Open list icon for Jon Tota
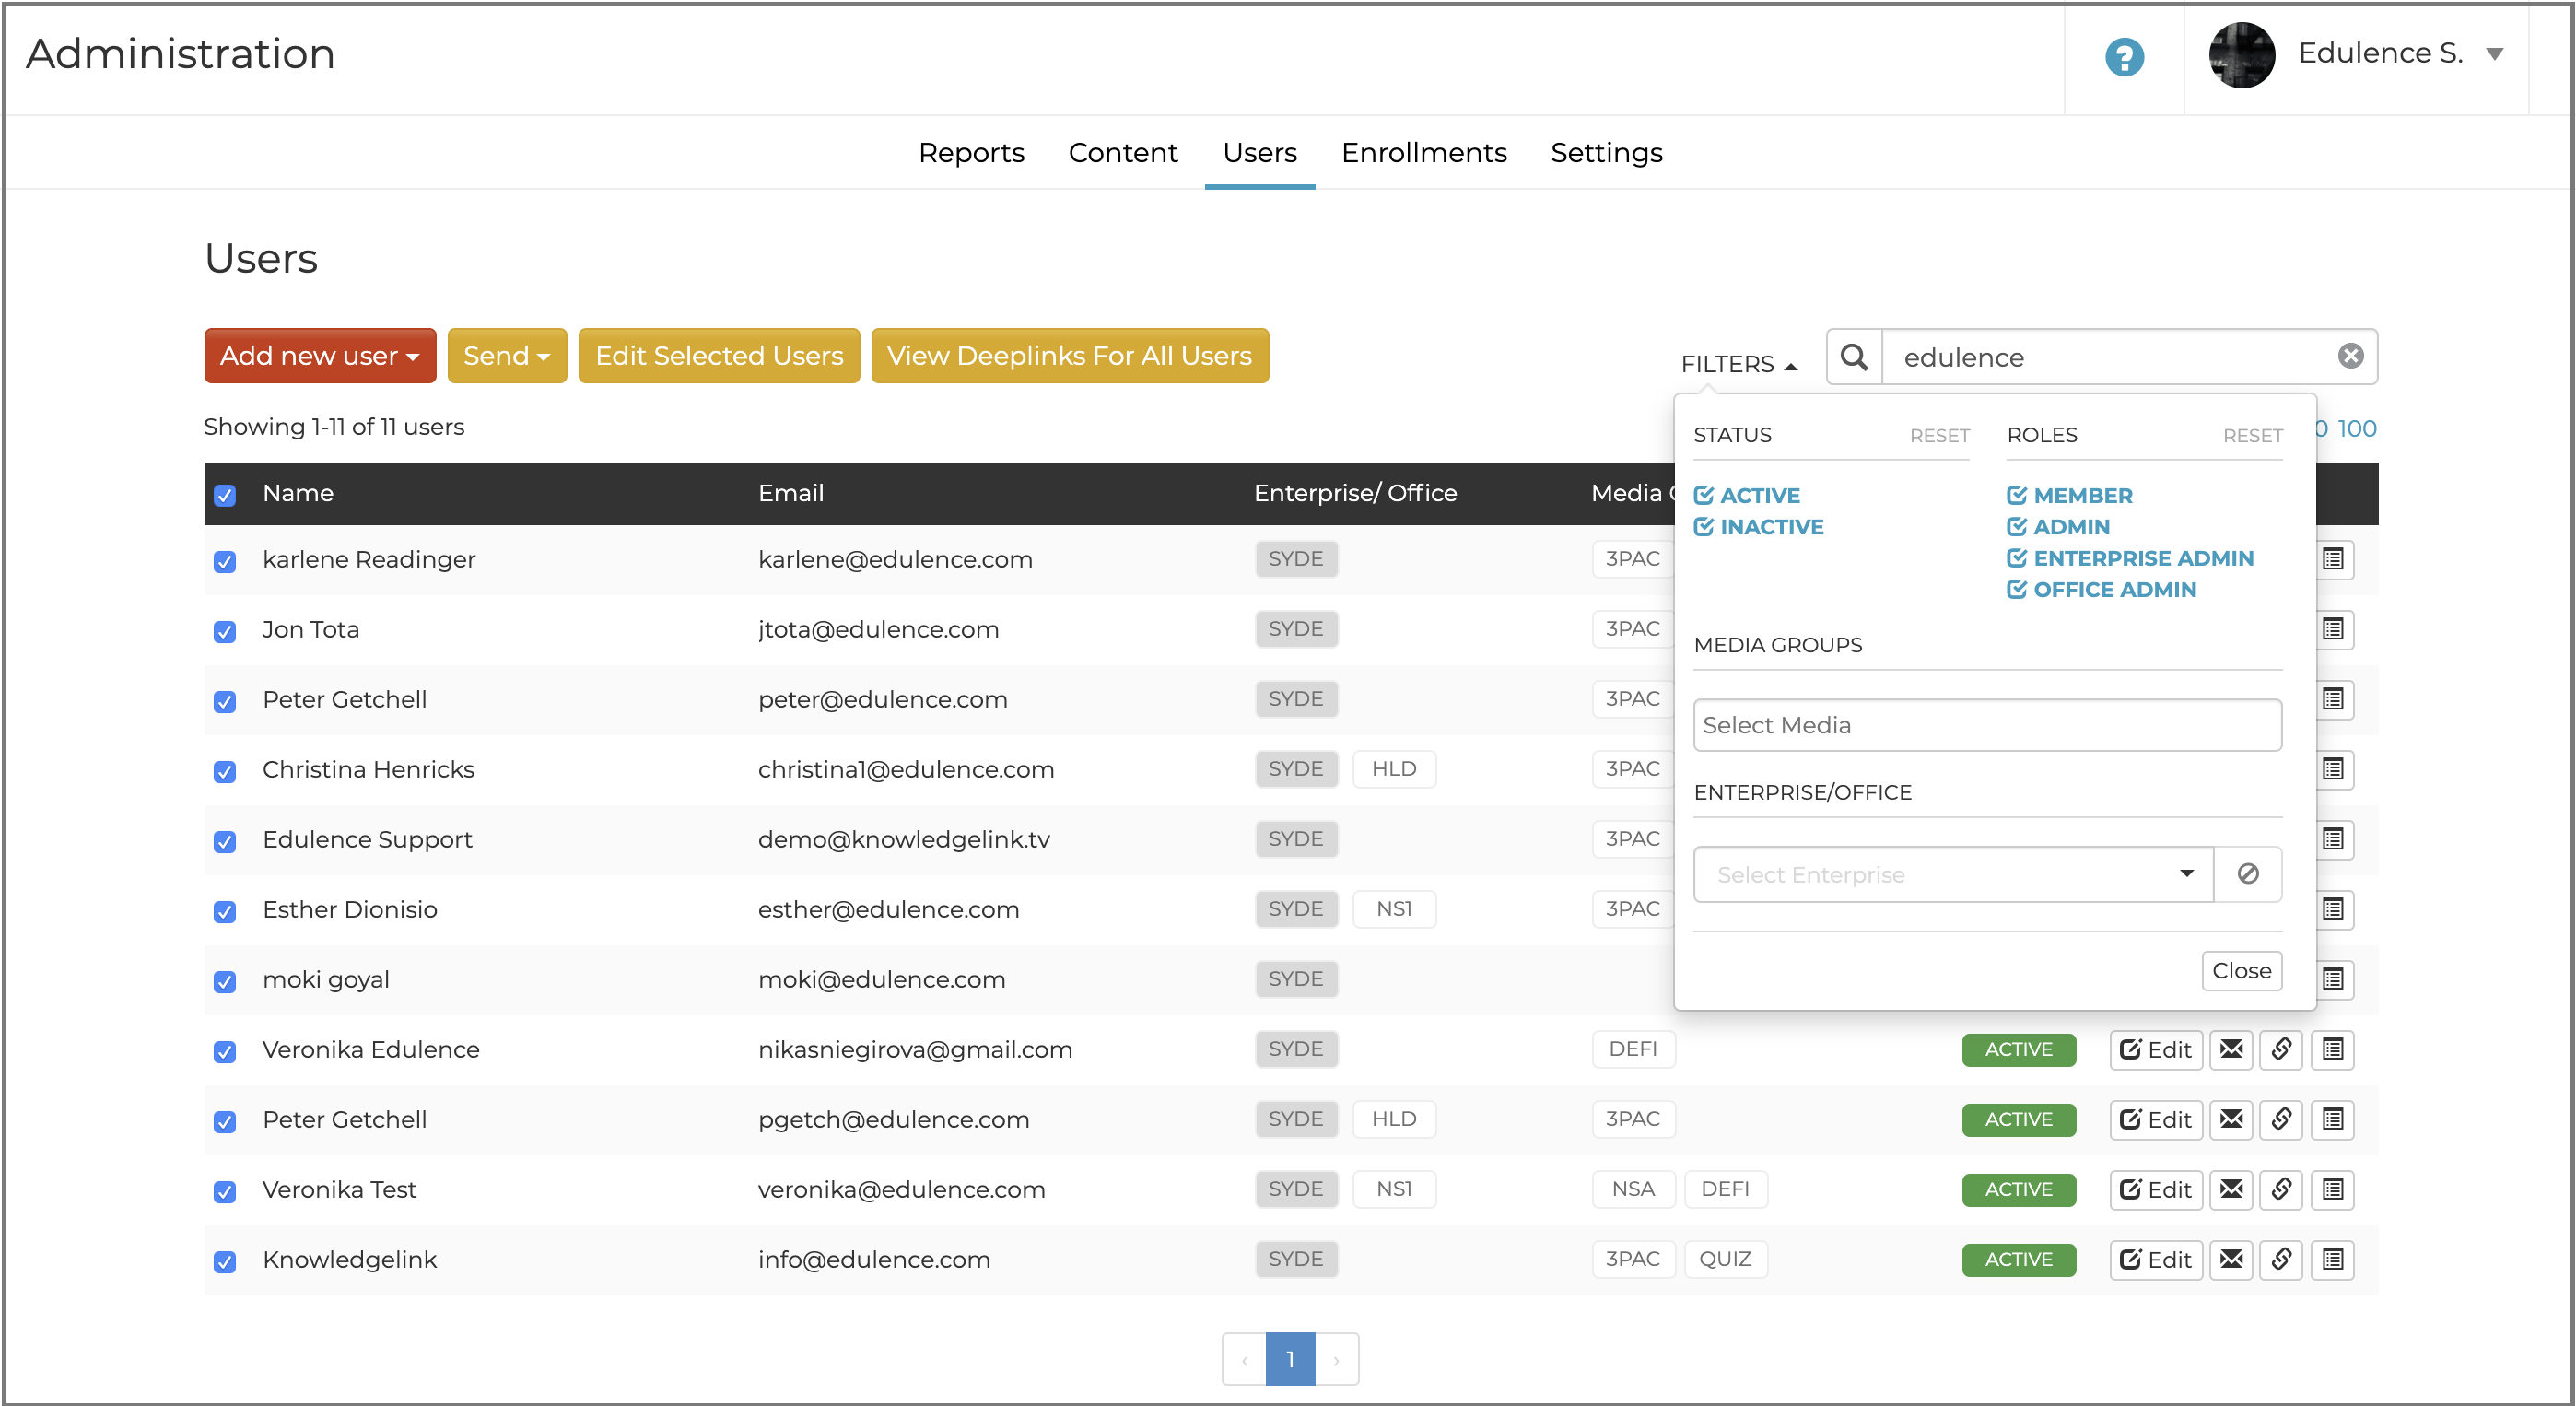The height and width of the screenshot is (1406, 2576). 2332,629
